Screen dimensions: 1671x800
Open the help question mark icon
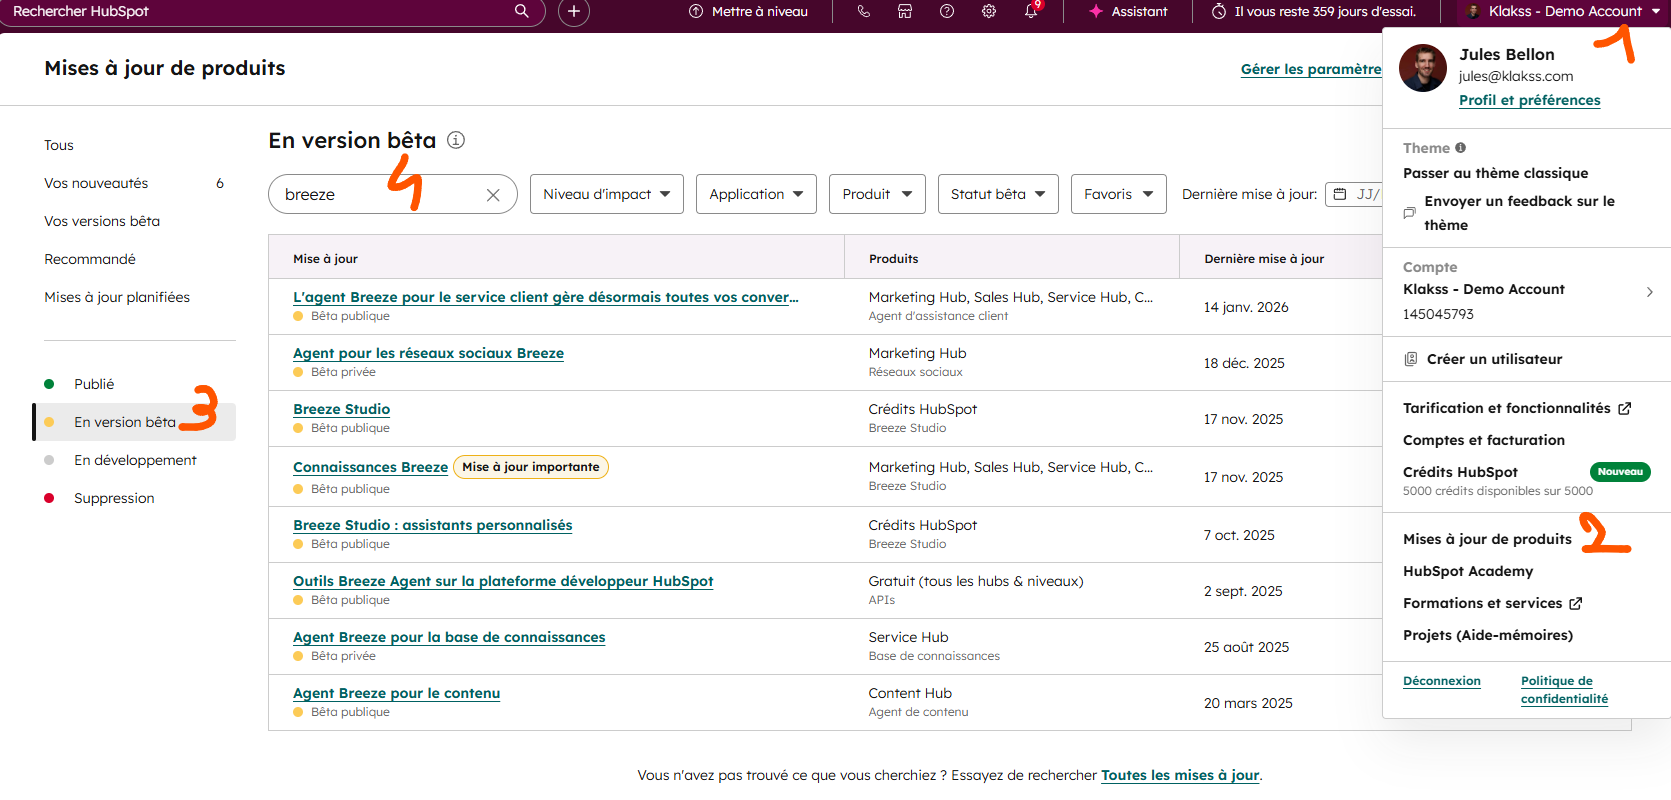(947, 11)
